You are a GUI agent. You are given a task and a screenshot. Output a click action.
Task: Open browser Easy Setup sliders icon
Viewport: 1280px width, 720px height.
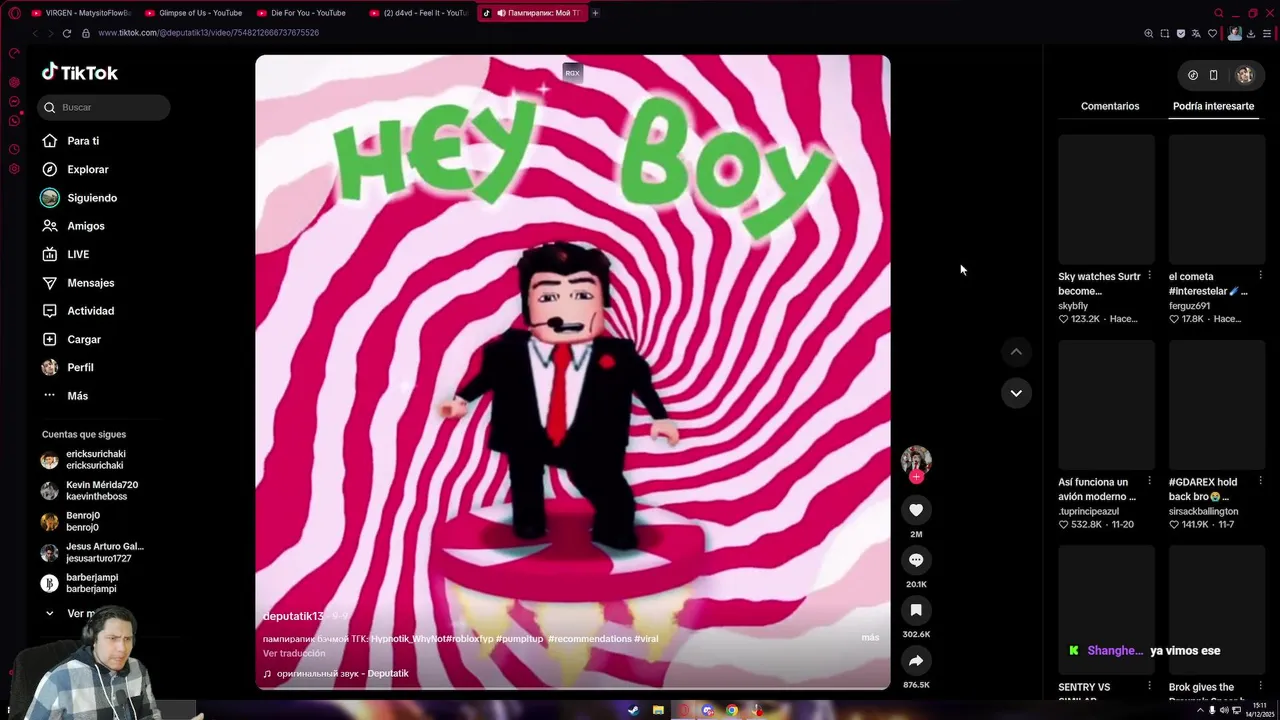1267,33
